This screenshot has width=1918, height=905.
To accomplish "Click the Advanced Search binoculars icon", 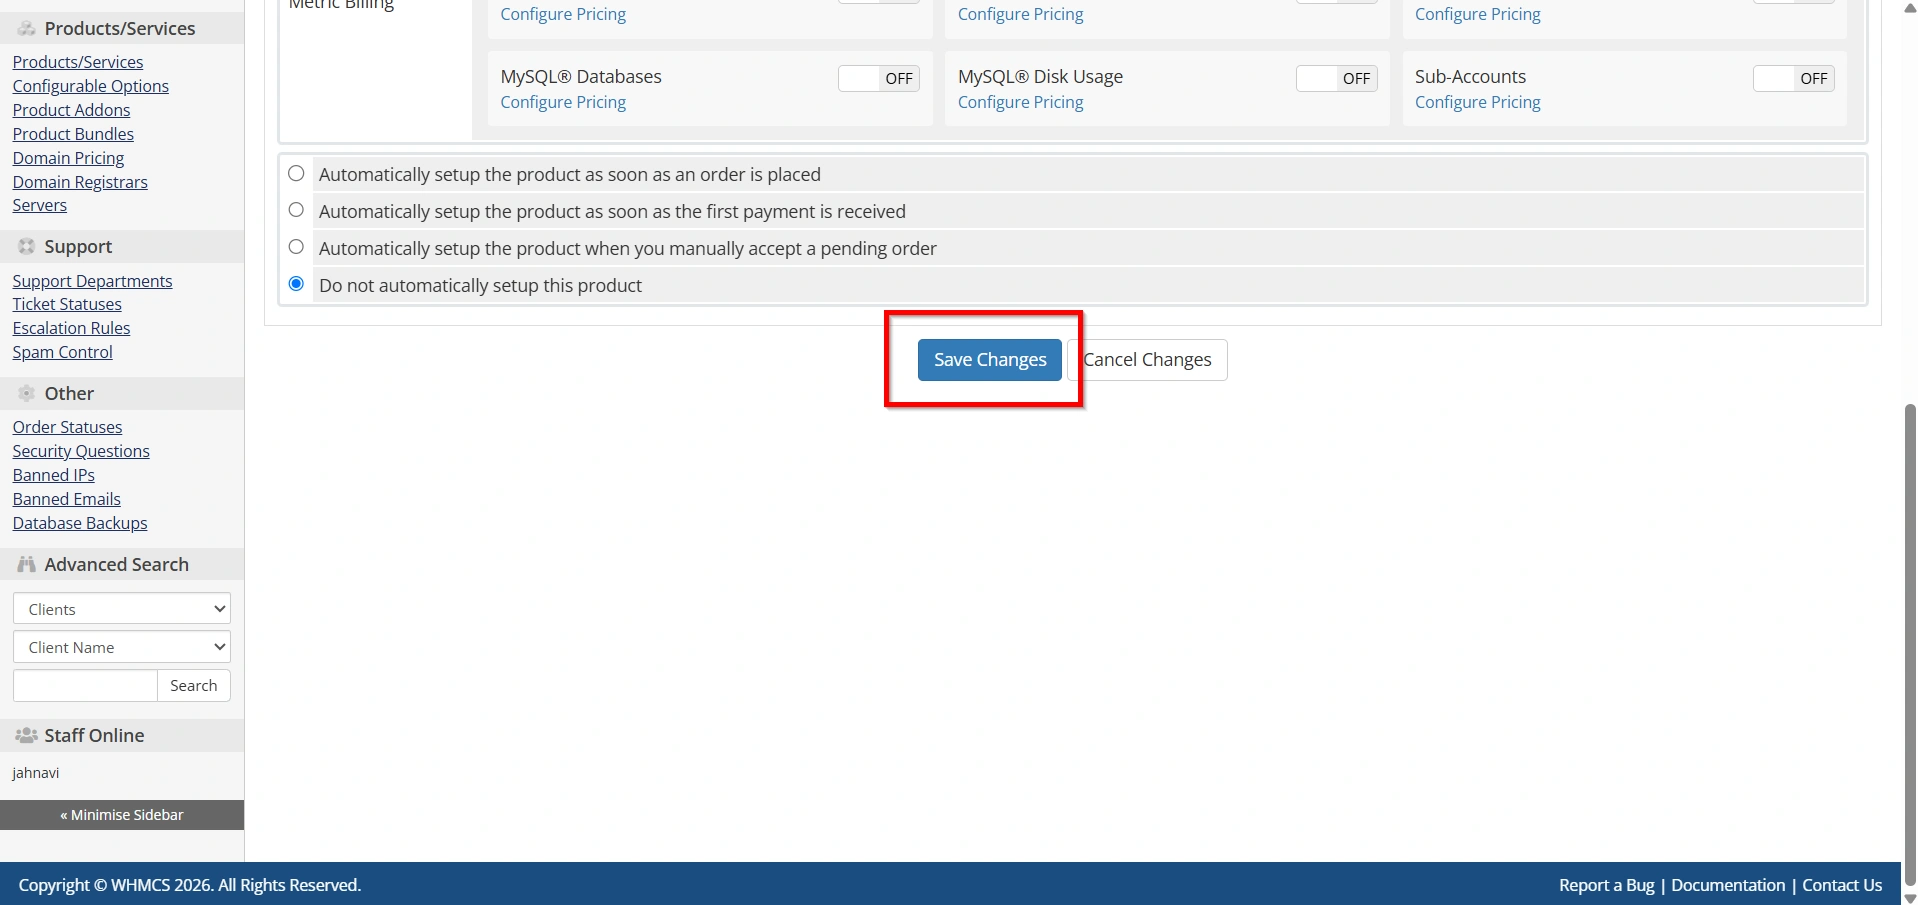I will (27, 564).
